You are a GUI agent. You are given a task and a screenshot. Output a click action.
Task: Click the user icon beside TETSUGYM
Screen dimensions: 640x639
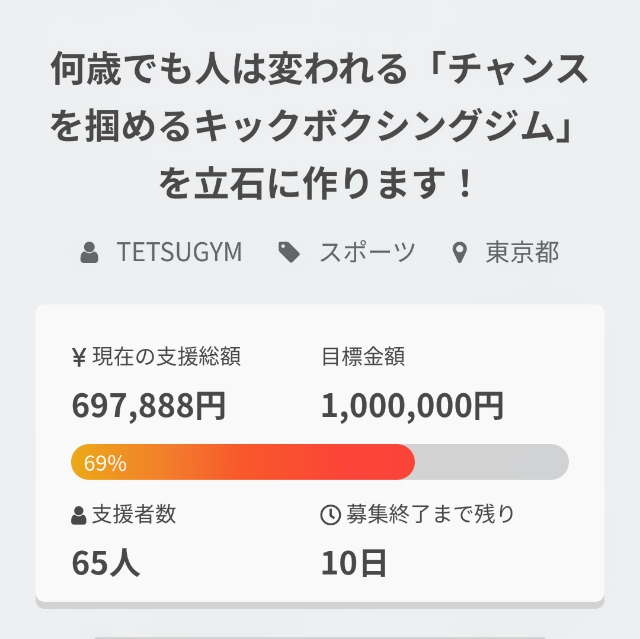(x=89, y=252)
